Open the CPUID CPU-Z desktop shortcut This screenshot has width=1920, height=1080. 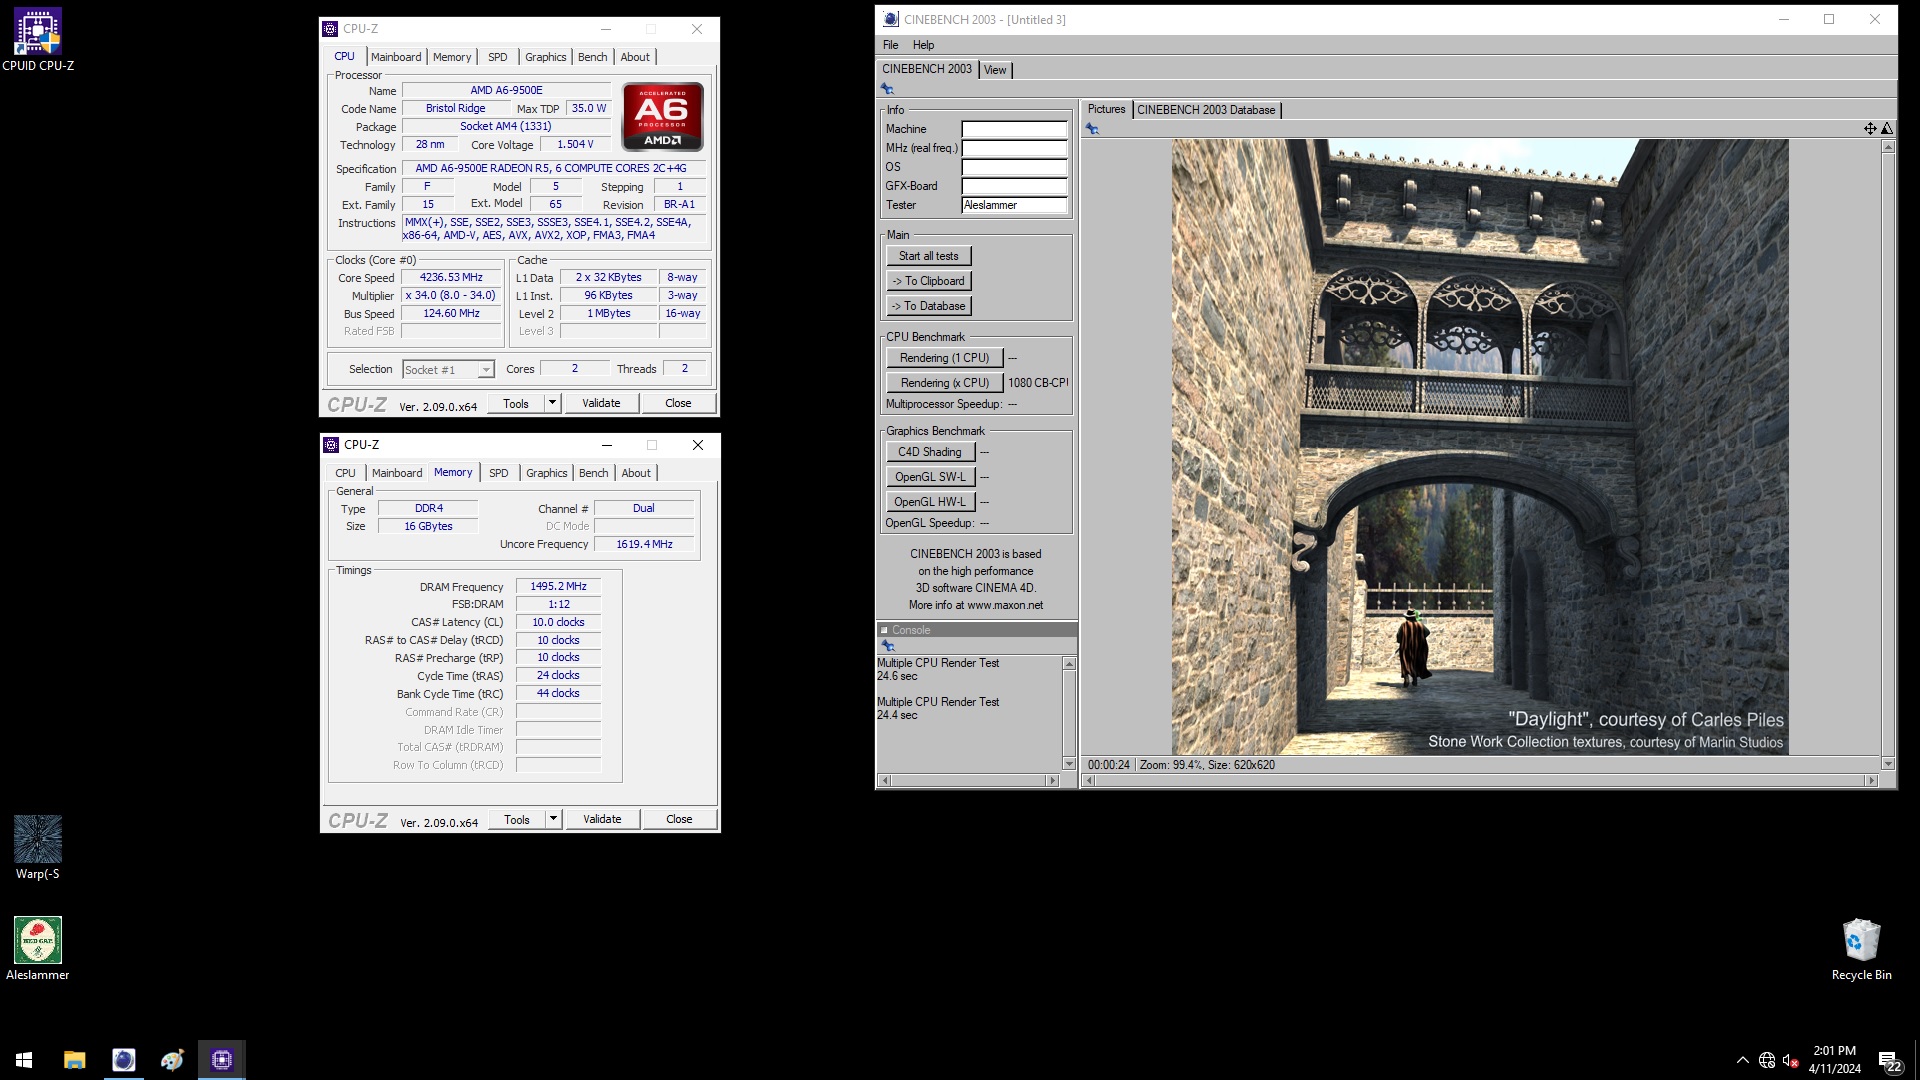click(x=38, y=40)
